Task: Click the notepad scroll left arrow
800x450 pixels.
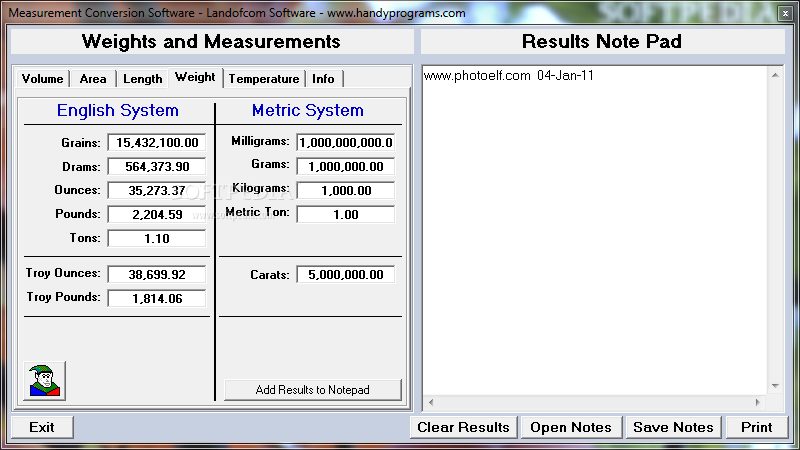Action: click(431, 403)
